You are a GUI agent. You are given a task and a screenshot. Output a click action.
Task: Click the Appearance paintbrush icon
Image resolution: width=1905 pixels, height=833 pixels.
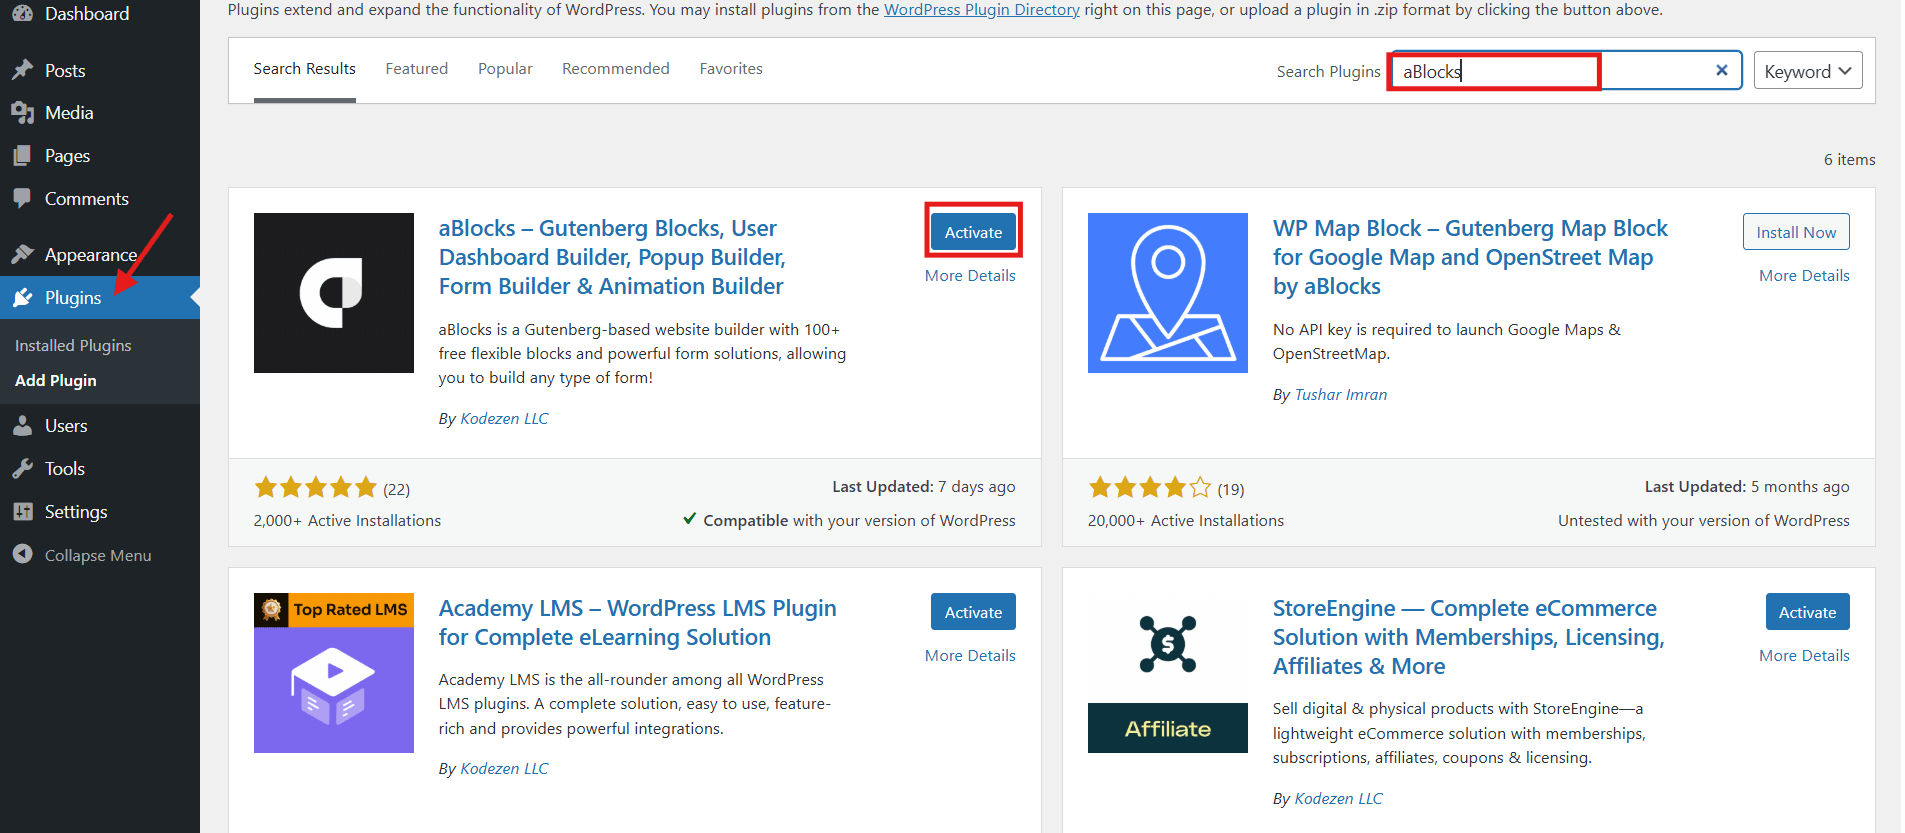22,254
